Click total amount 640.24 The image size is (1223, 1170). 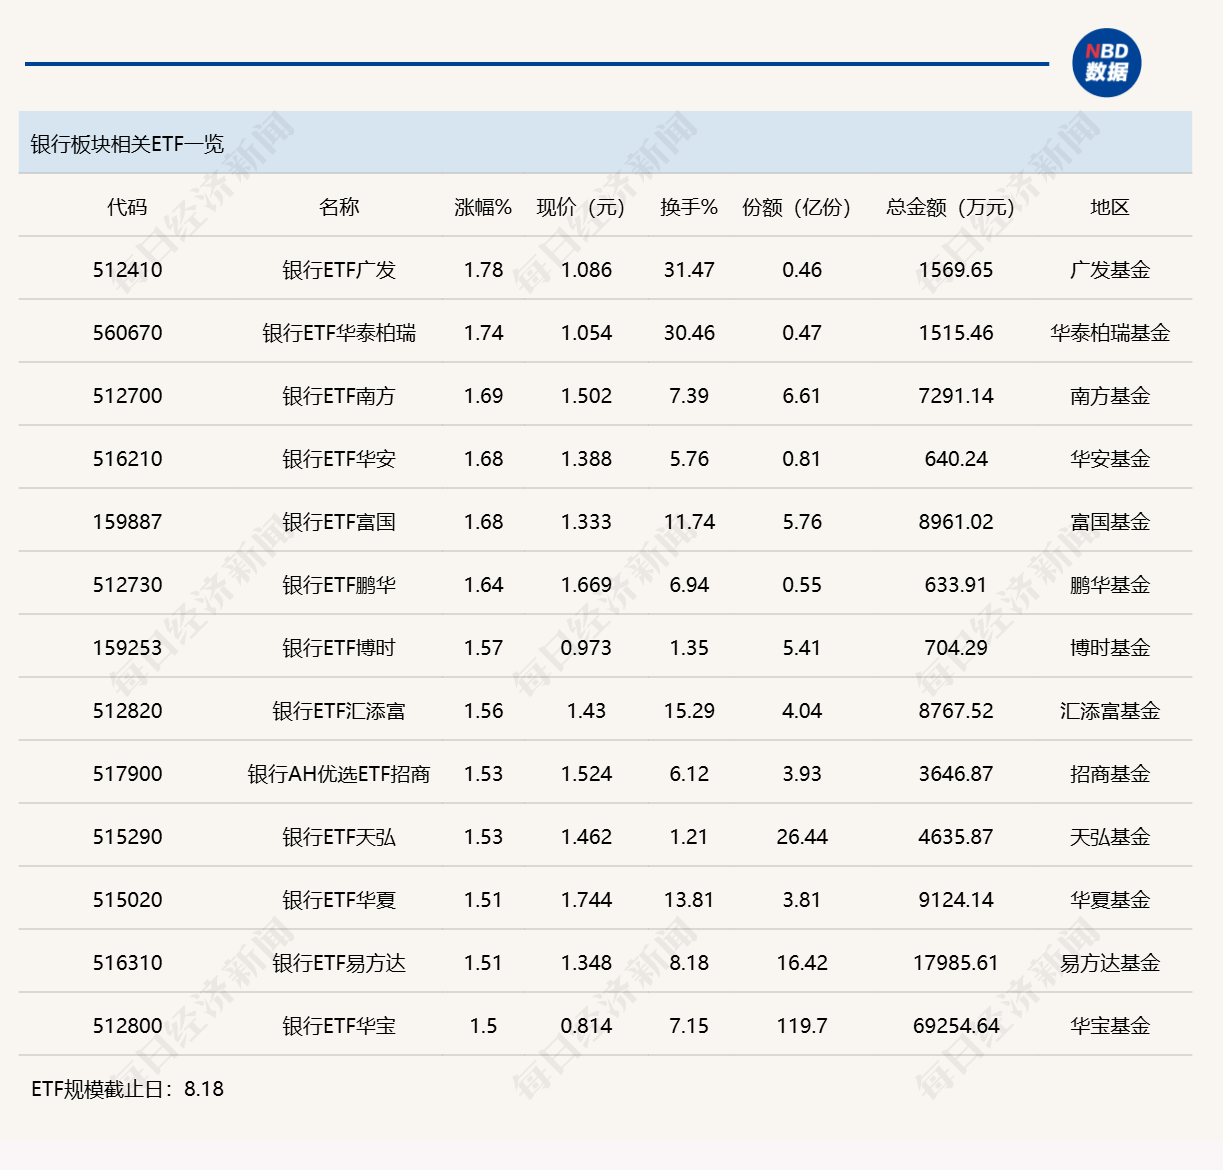[956, 459]
